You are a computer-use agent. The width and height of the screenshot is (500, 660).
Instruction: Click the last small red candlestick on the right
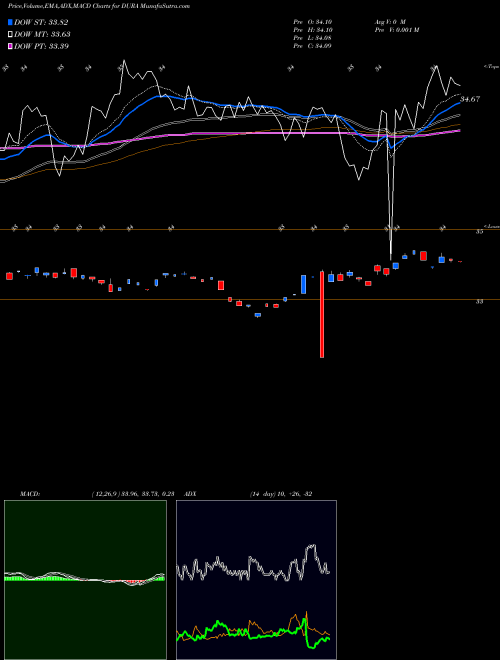point(460,262)
